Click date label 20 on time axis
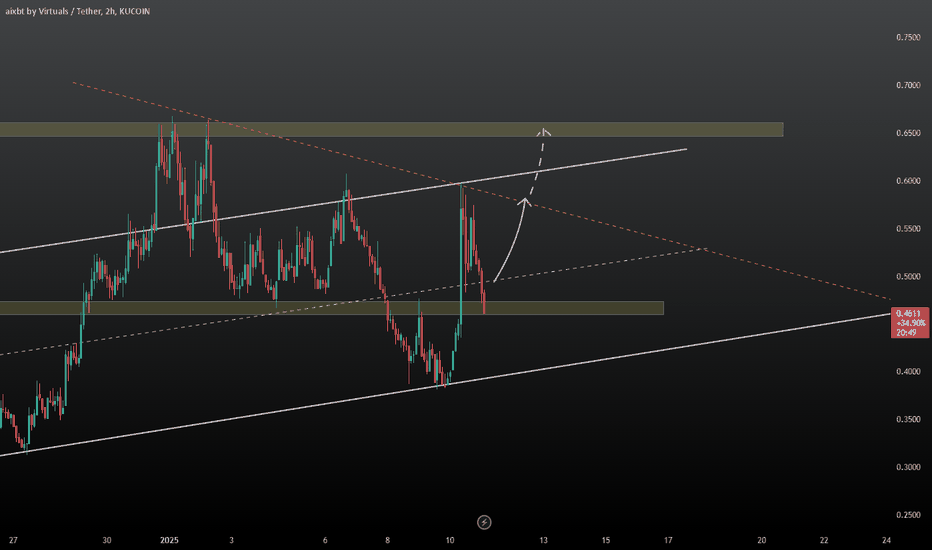Screen dimensions: 932x550 point(761,540)
